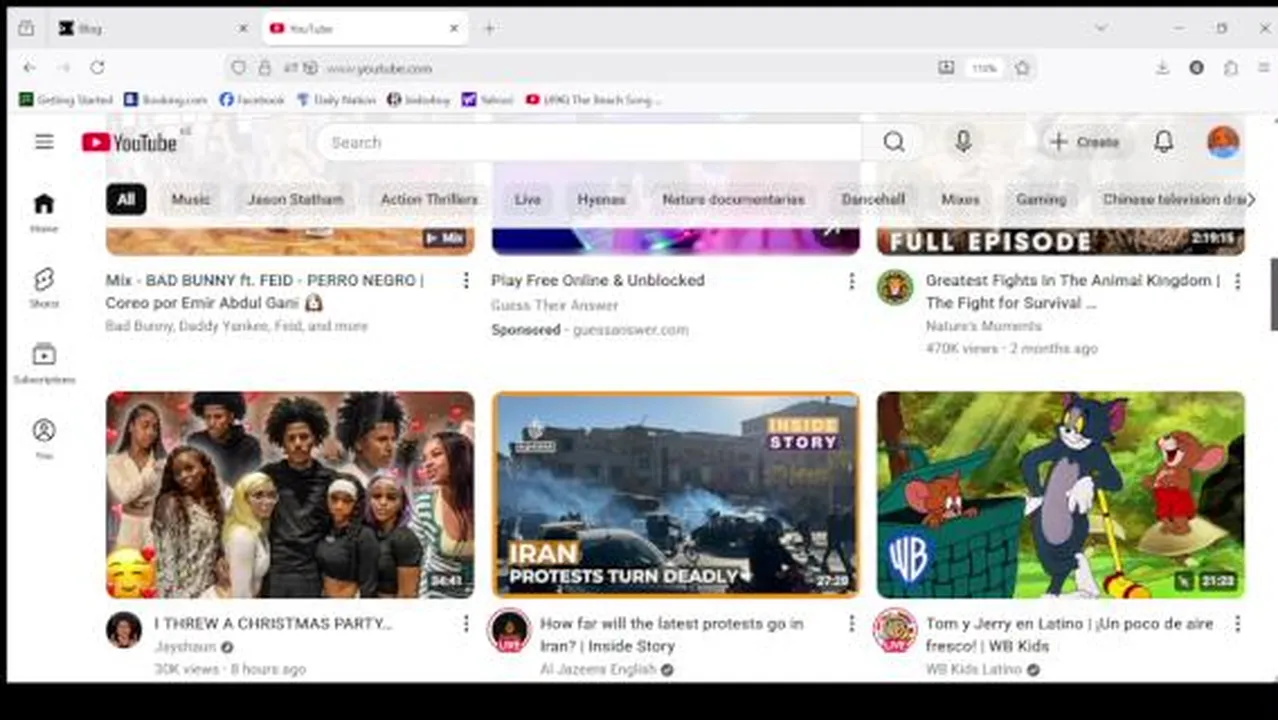
Task: Select the All filter chip
Action: [126, 199]
